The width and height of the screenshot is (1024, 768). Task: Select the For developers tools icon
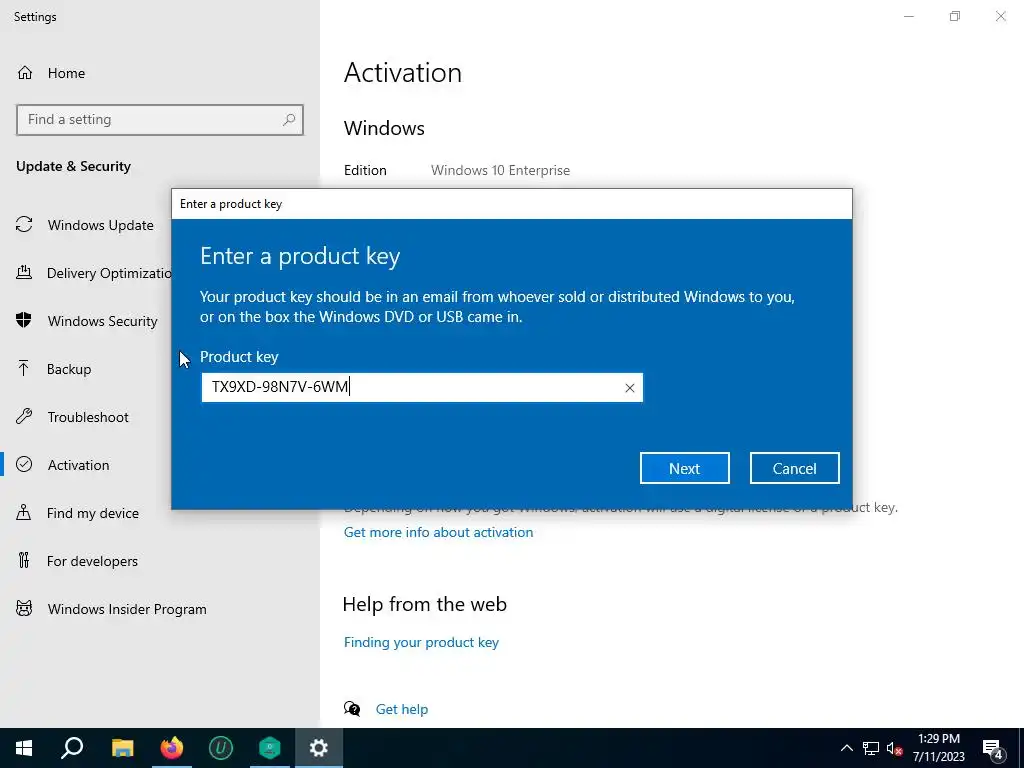tap(24, 560)
